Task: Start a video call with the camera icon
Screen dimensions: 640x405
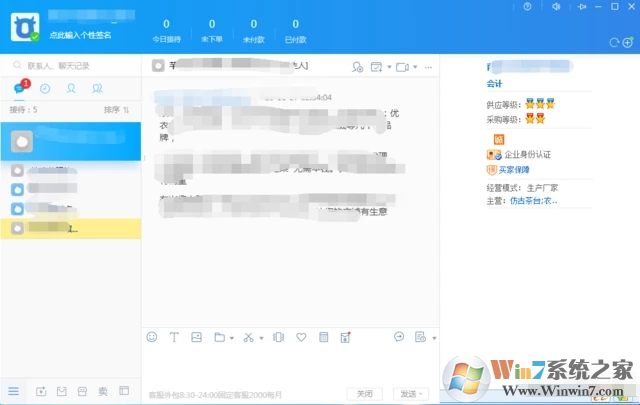Action: tap(402, 67)
